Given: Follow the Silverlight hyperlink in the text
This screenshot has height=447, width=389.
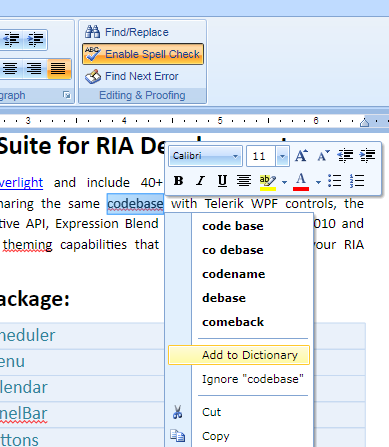Looking at the screenshot, I should [21, 183].
